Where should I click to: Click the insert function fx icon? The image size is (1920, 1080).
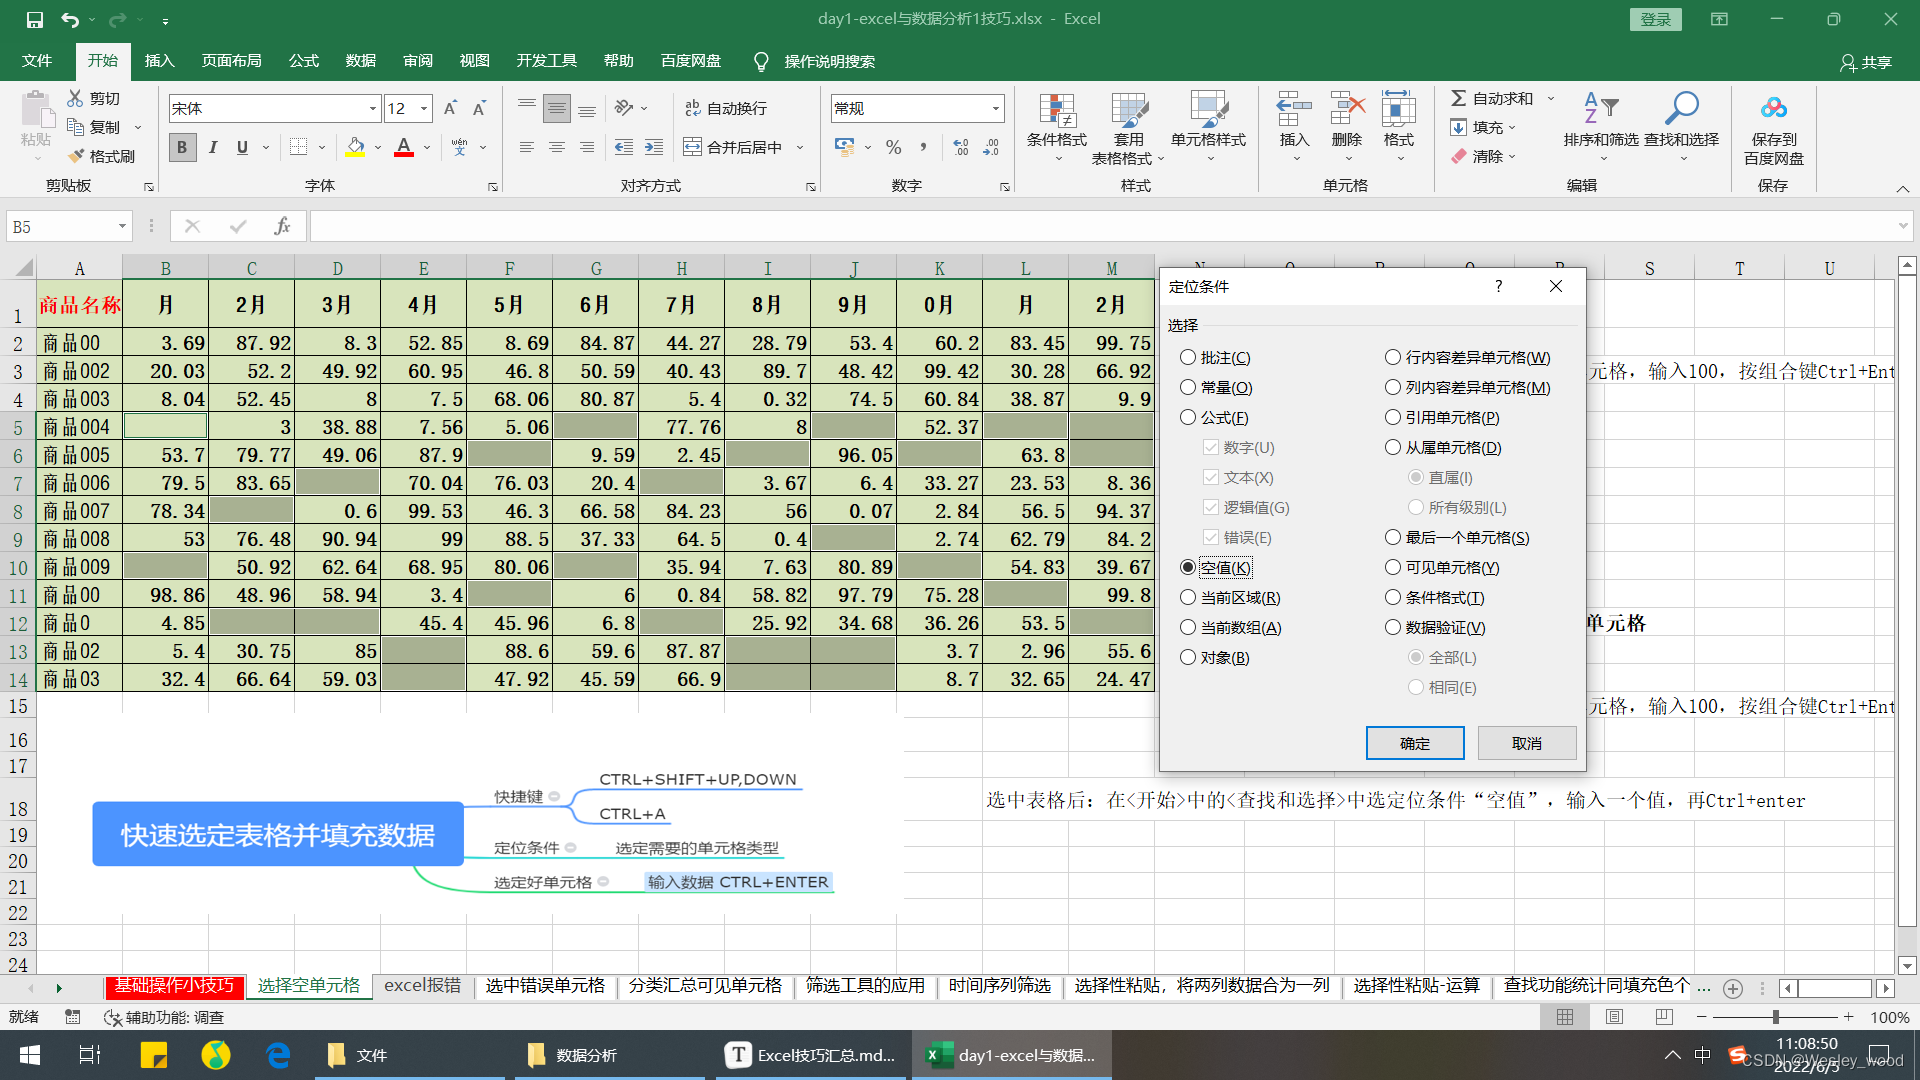(x=282, y=227)
